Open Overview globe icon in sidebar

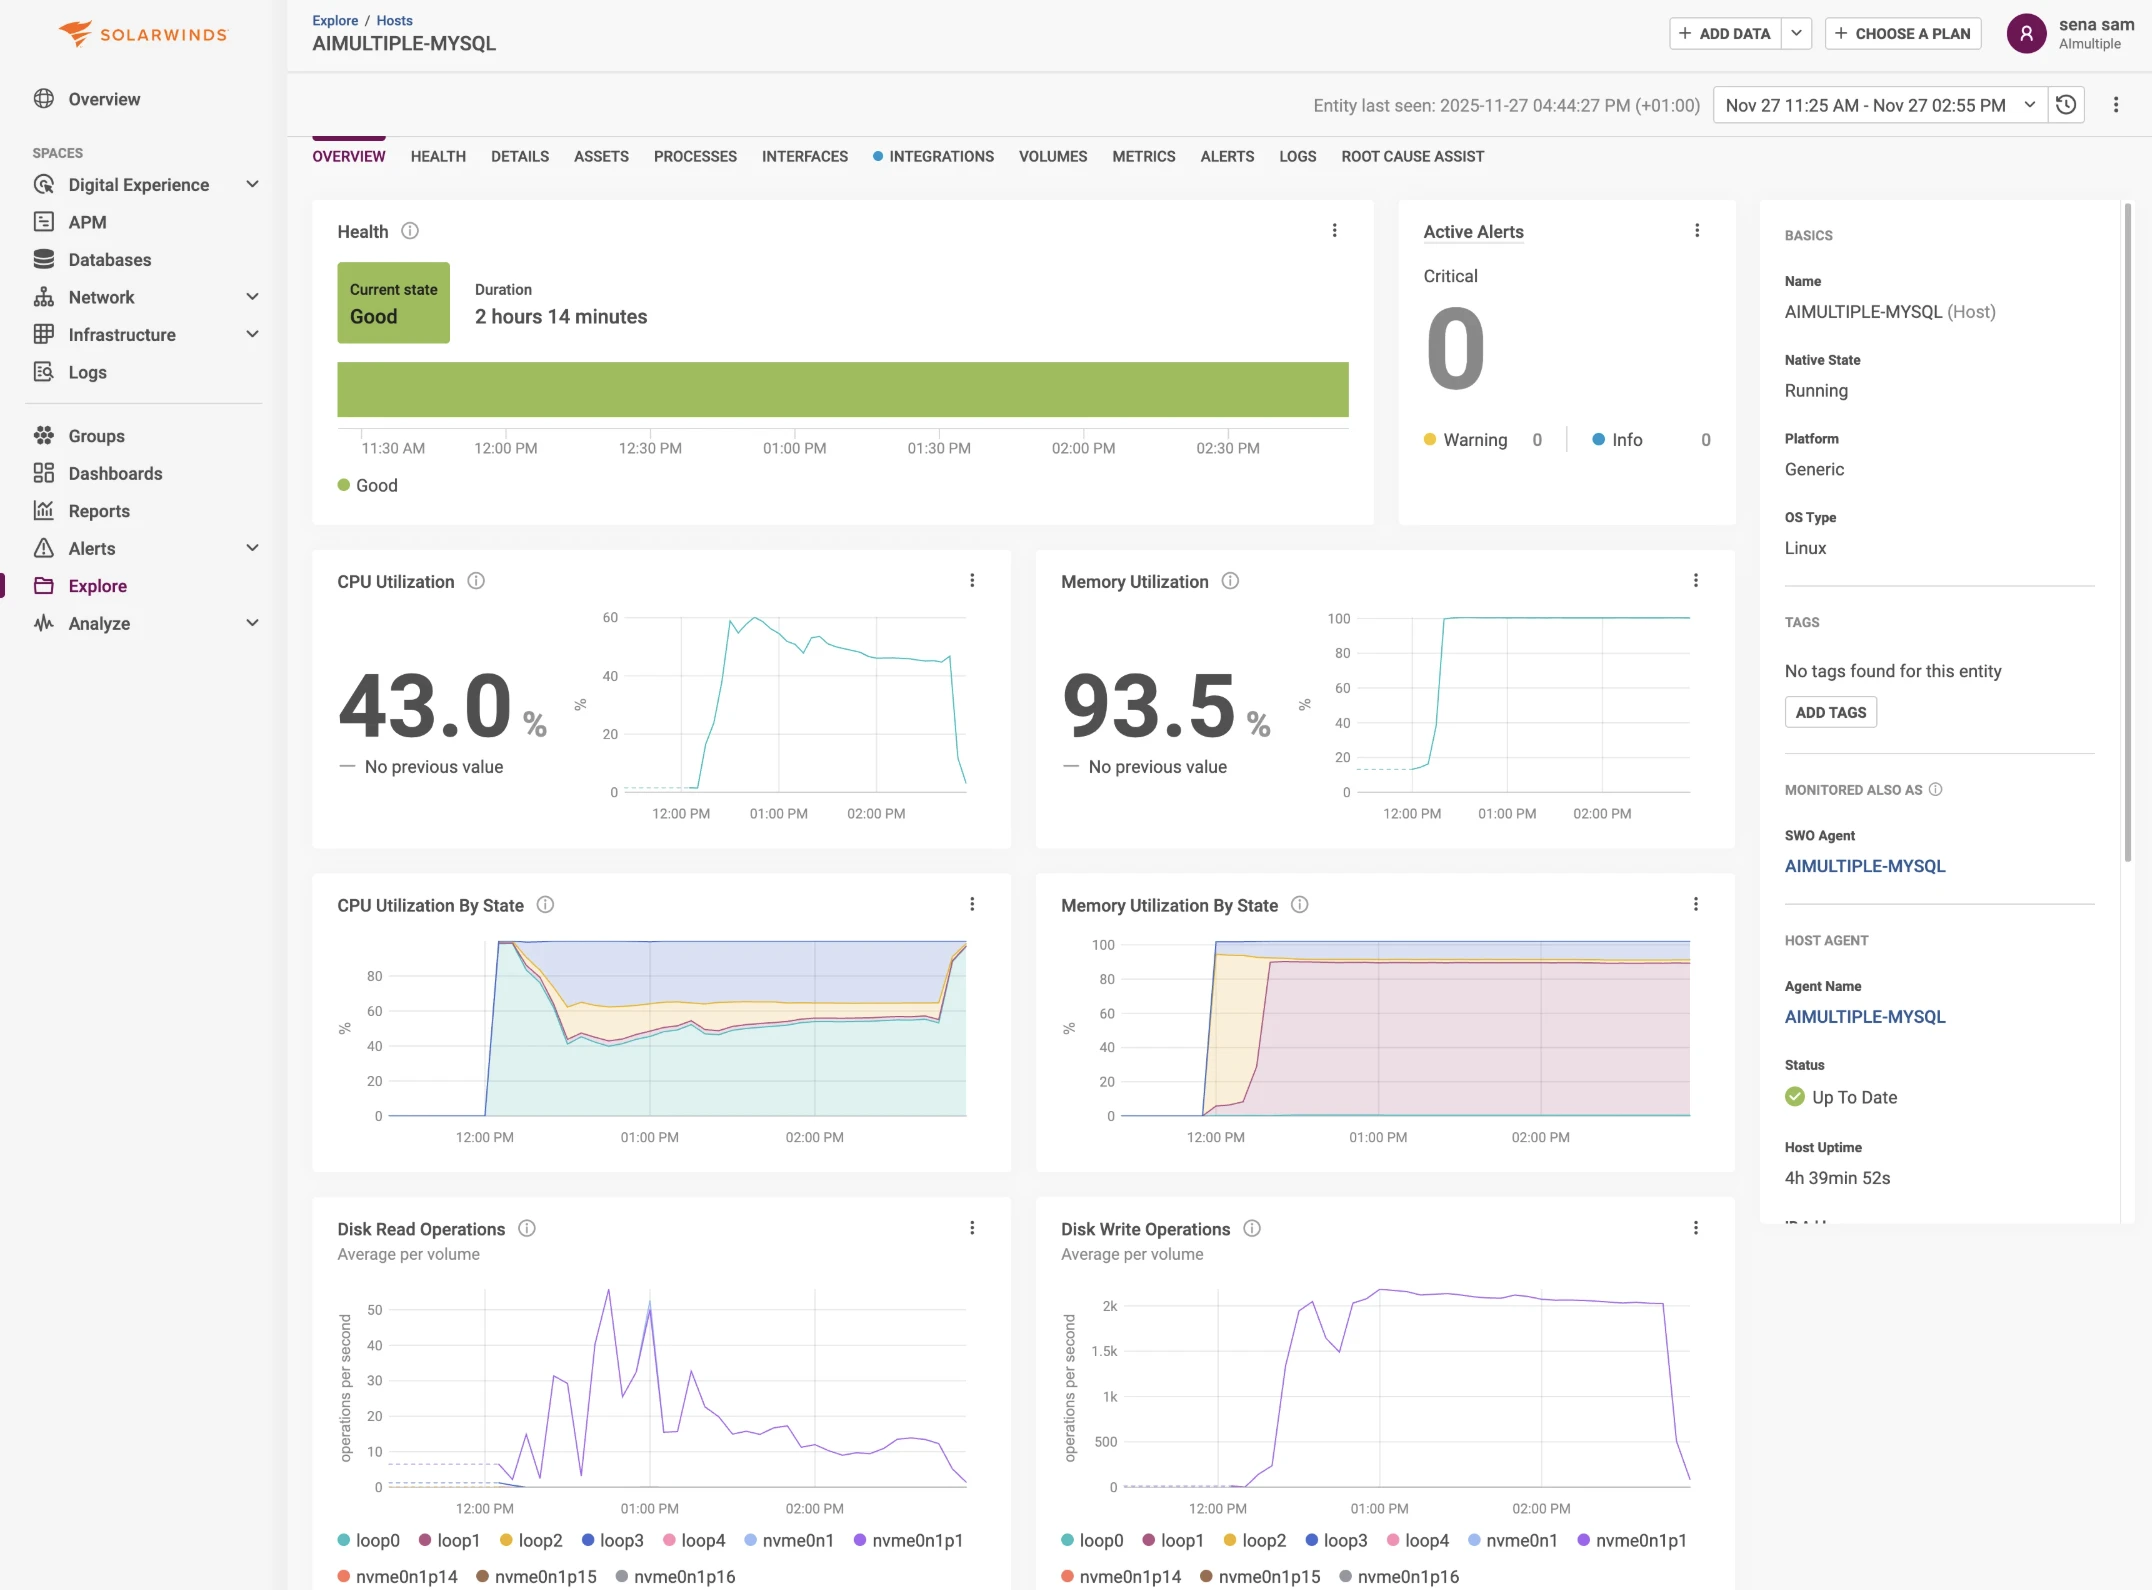point(44,98)
